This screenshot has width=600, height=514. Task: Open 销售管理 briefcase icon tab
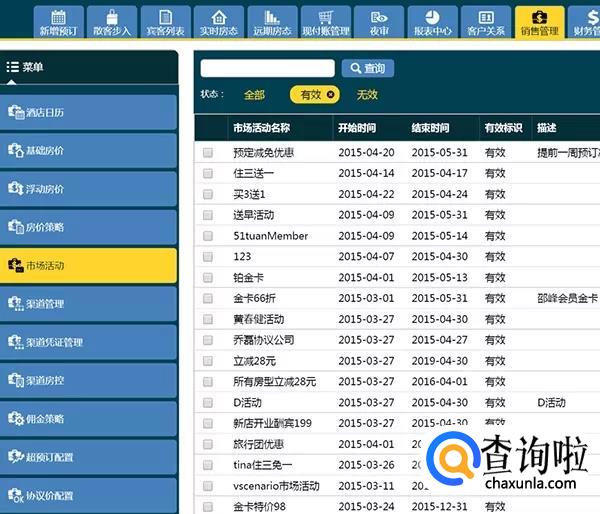tap(540, 22)
